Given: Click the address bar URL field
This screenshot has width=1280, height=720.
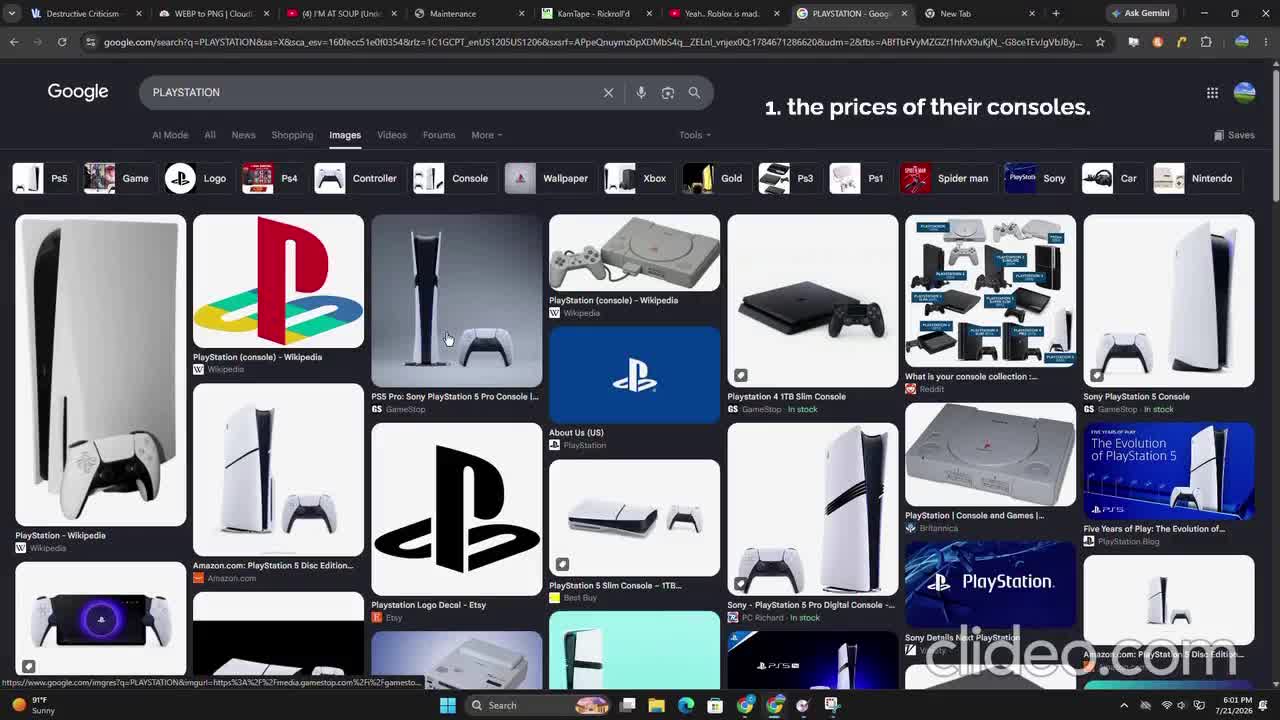Looking at the screenshot, I should pyautogui.click(x=590, y=42).
